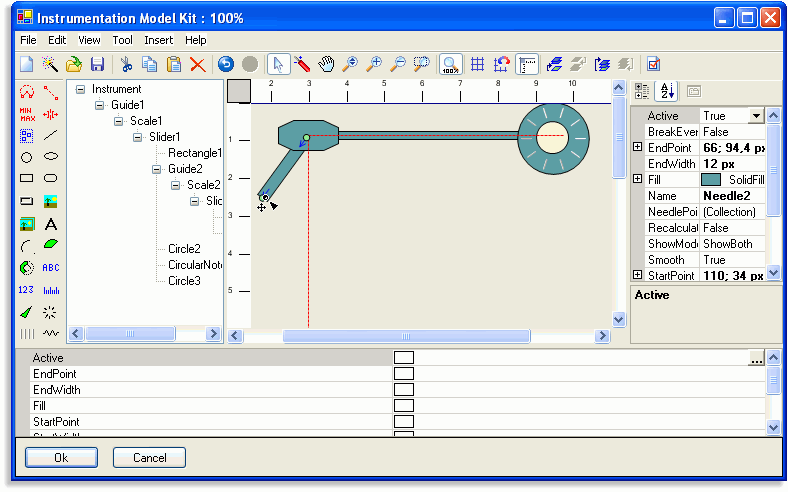The width and height of the screenshot is (788, 492).
Task: Select the MIN MAX tool
Action: click(x=27, y=115)
